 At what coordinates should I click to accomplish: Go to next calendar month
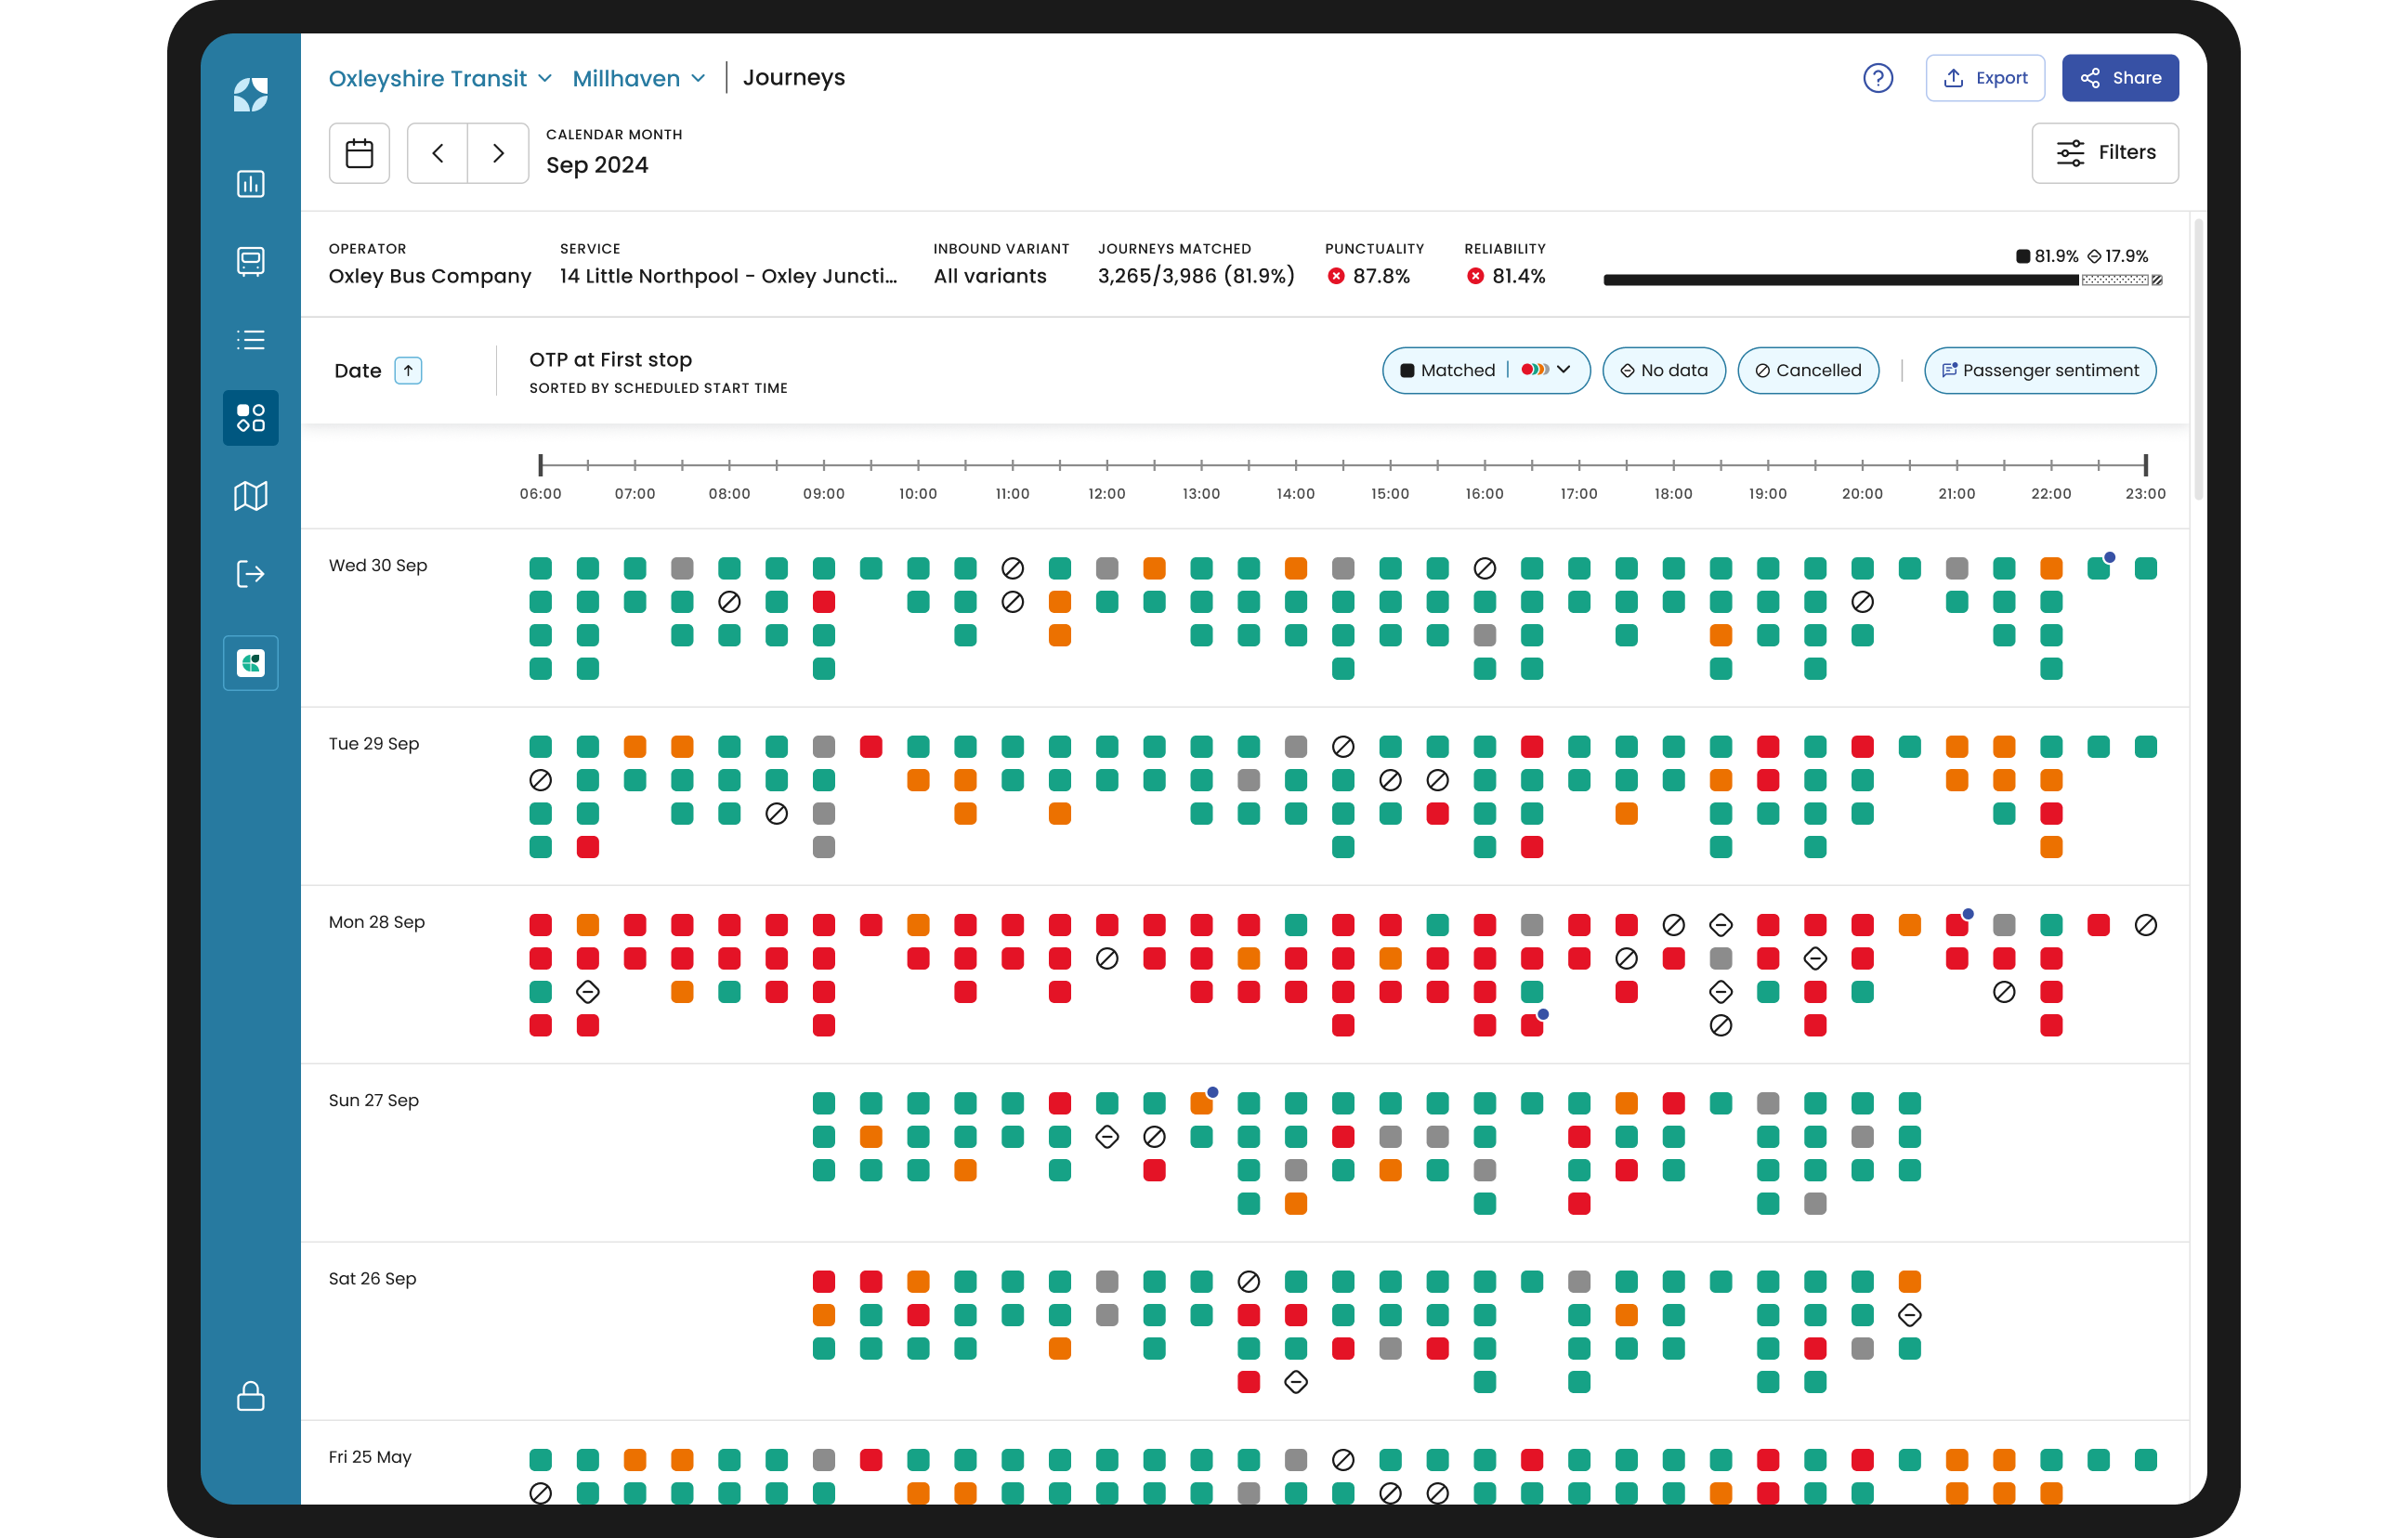(498, 153)
